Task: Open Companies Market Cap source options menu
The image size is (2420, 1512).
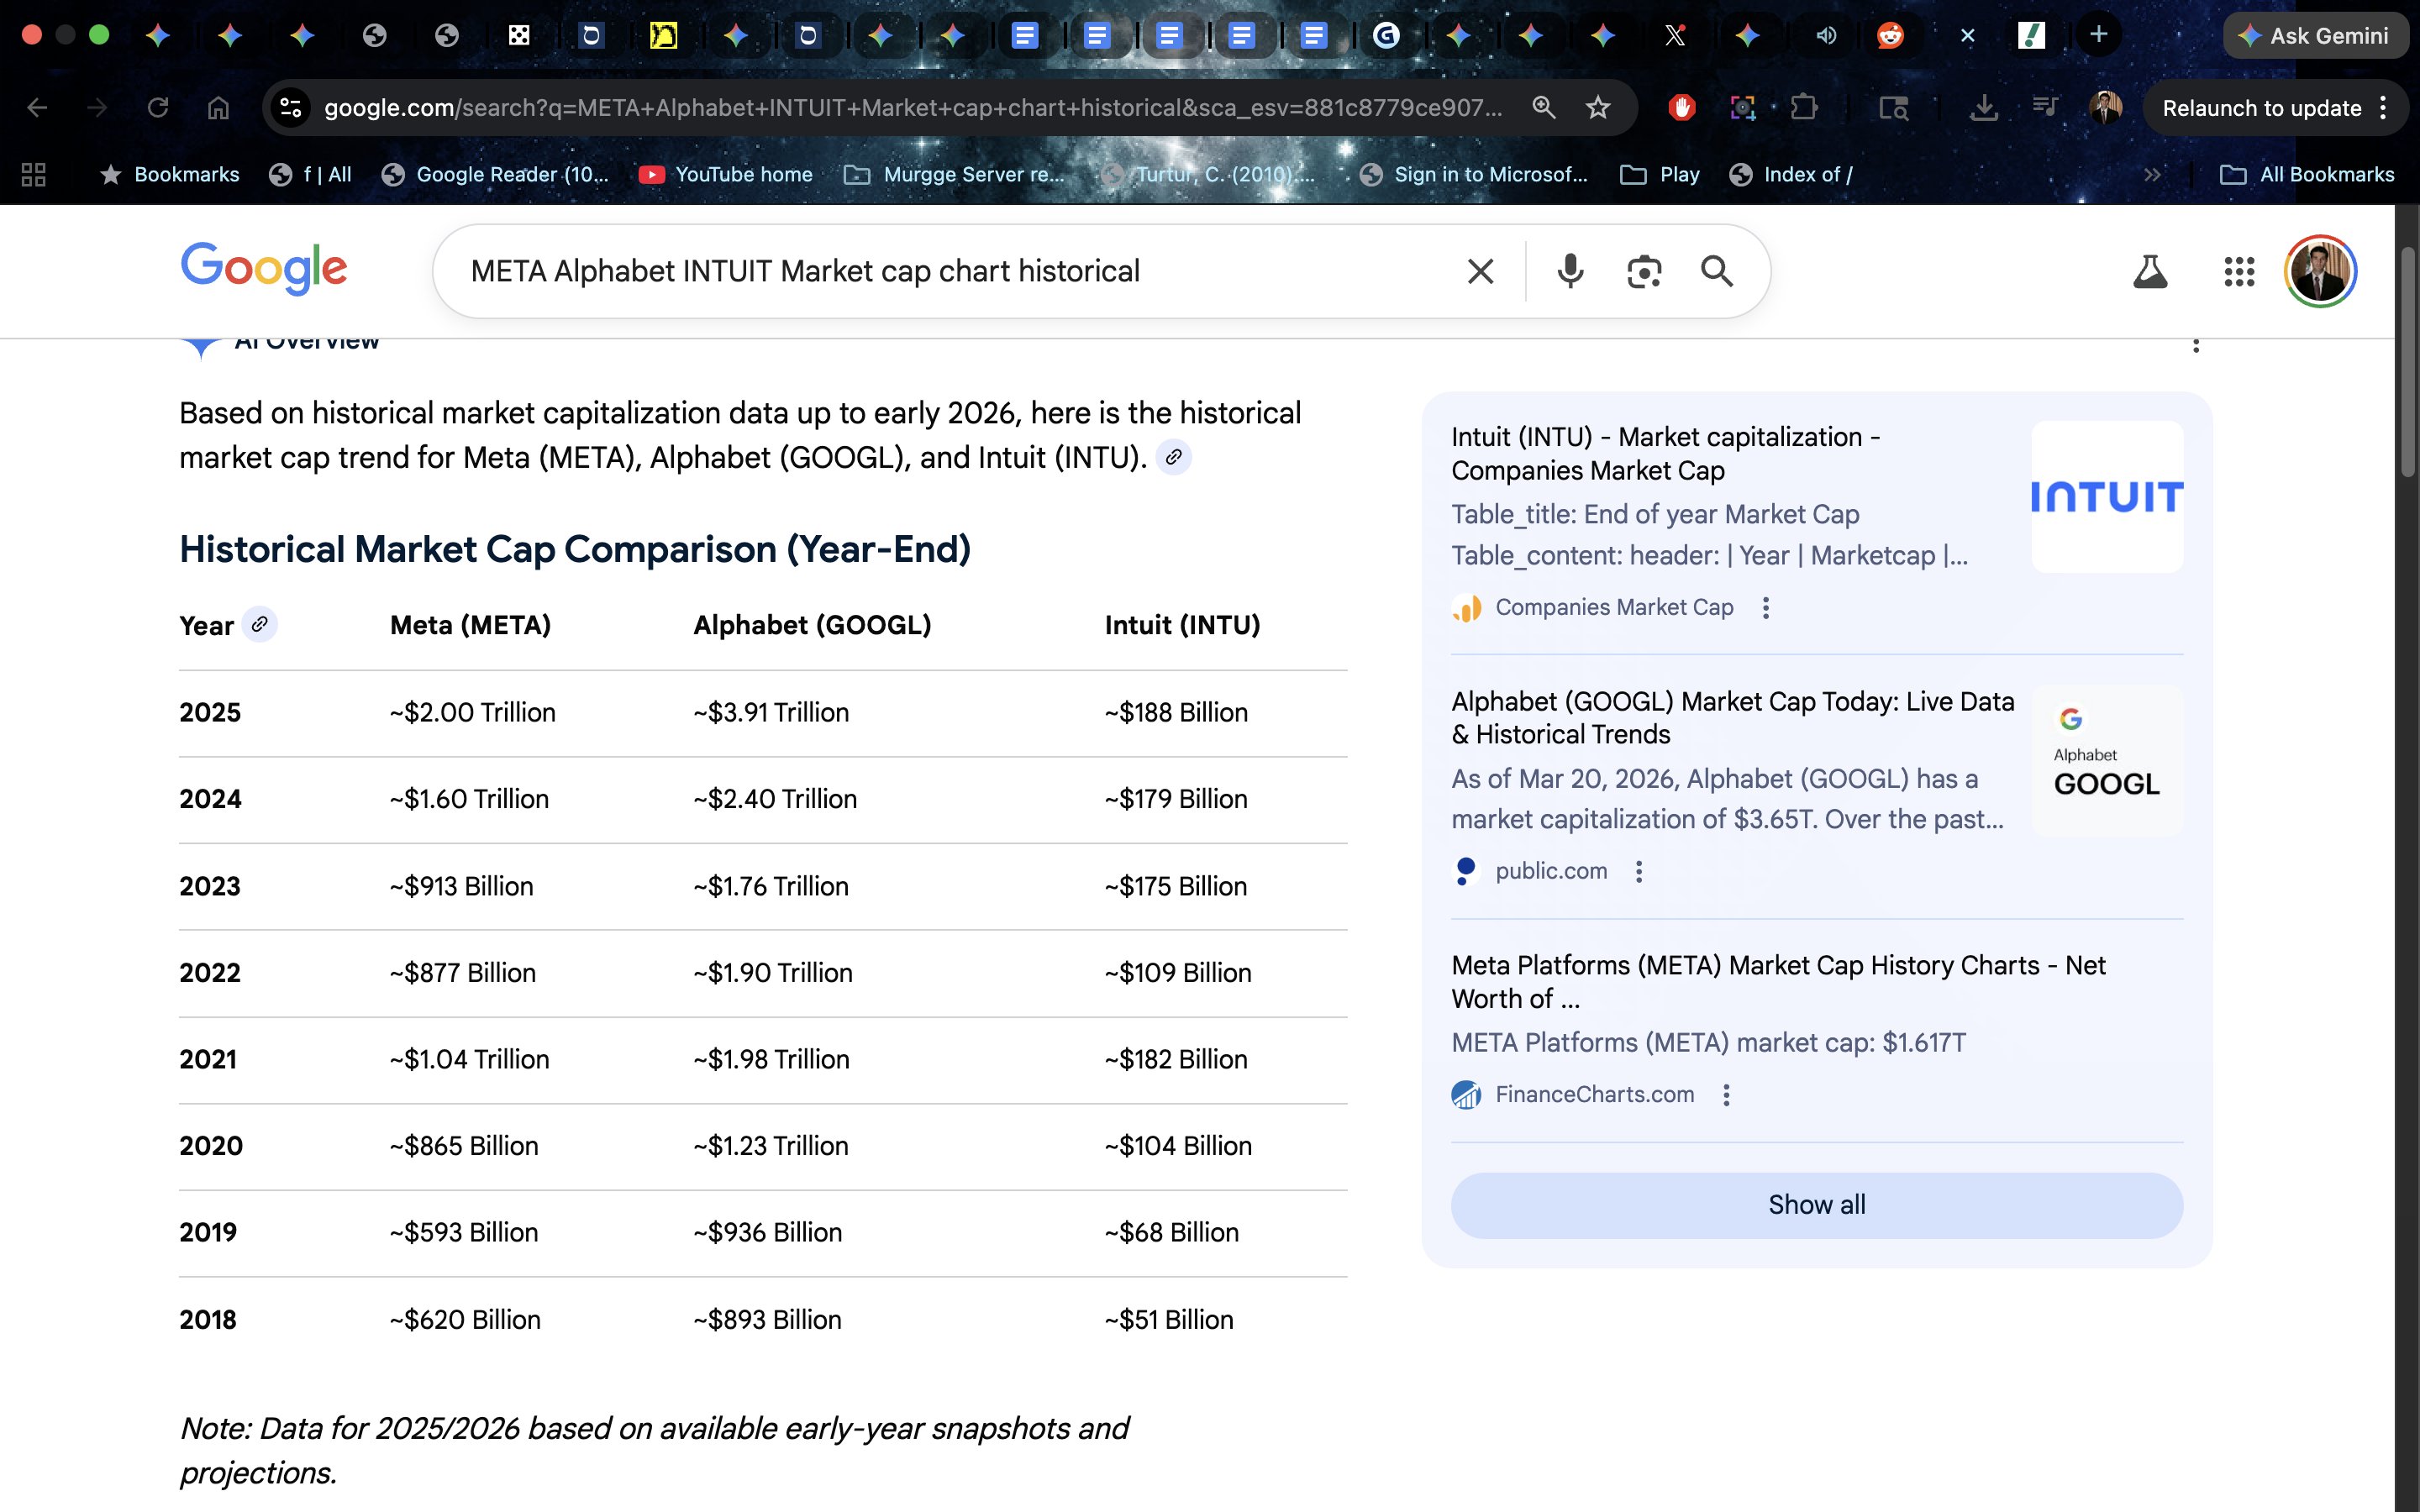Action: pos(1766,608)
